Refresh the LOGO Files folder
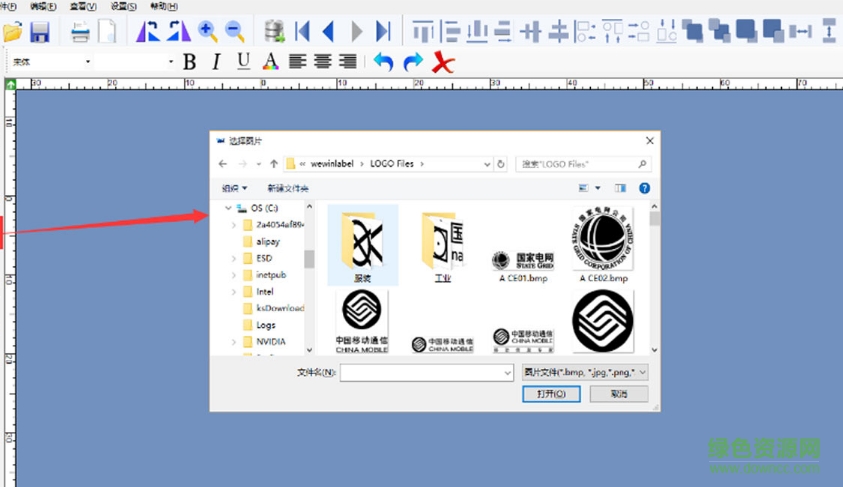 pyautogui.click(x=501, y=164)
